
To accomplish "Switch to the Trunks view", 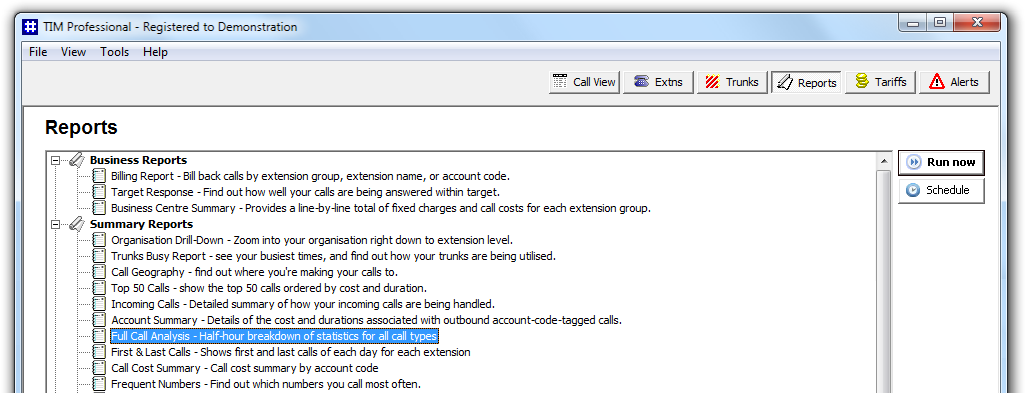I will [732, 82].
